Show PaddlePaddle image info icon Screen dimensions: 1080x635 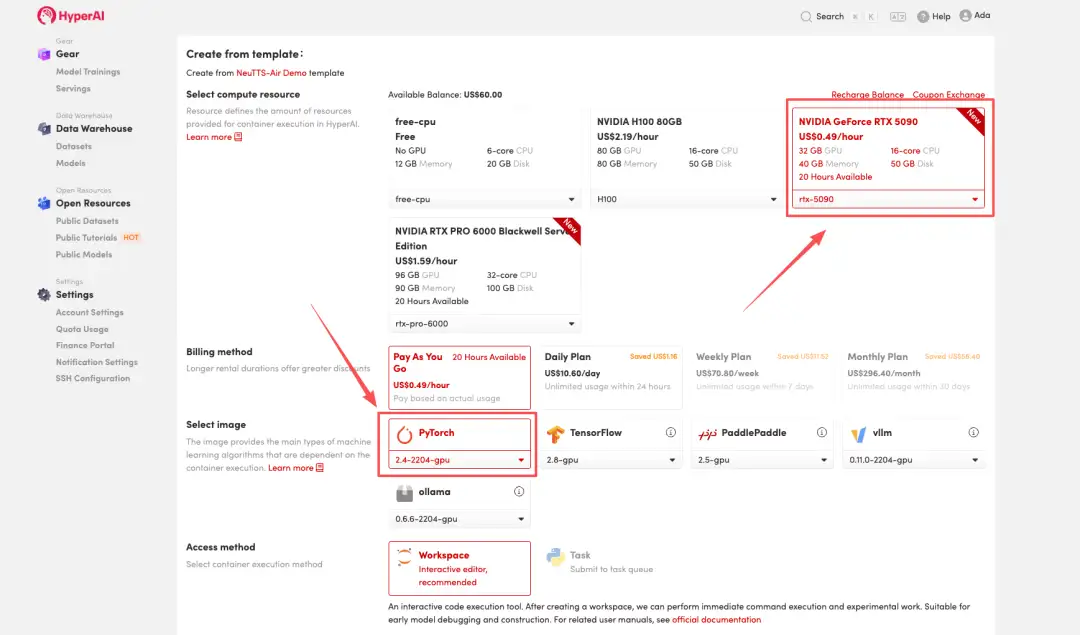click(x=822, y=433)
